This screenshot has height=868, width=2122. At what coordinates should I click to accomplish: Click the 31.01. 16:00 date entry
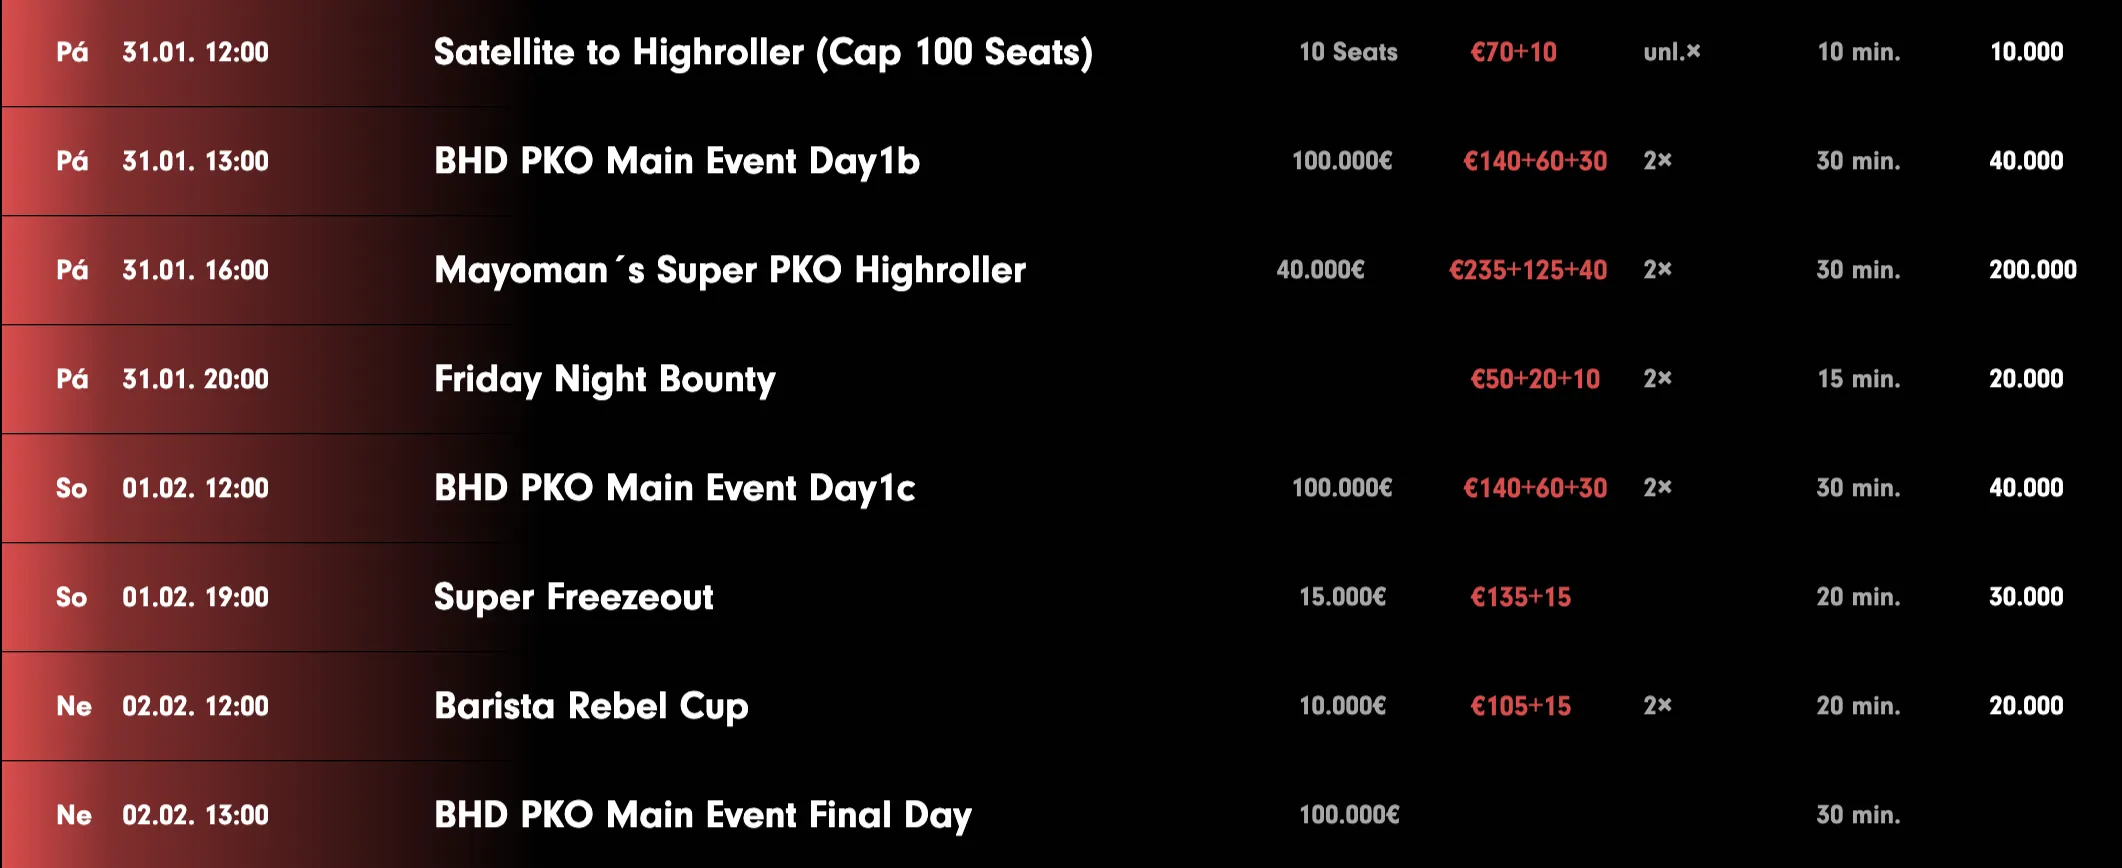coord(195,270)
